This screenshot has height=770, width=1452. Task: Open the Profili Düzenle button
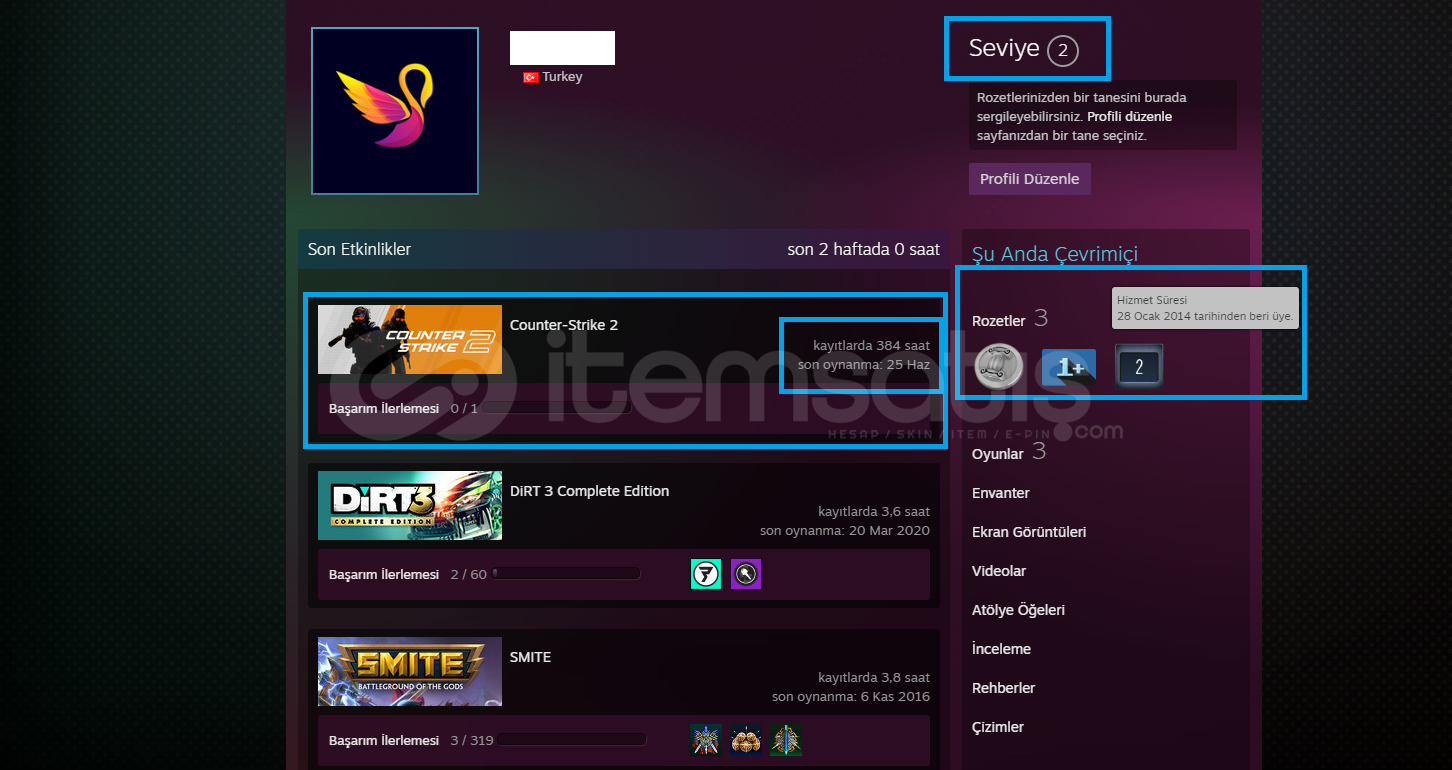coord(1030,179)
